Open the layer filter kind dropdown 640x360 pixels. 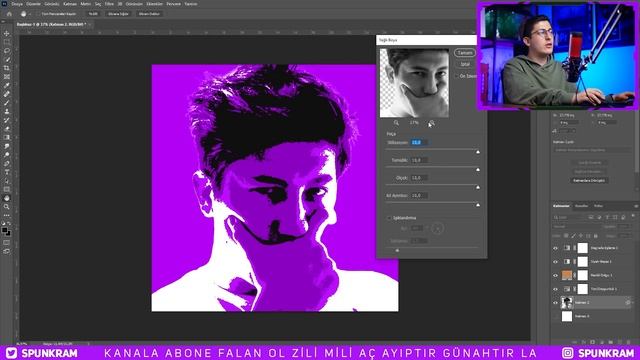click(x=569, y=218)
